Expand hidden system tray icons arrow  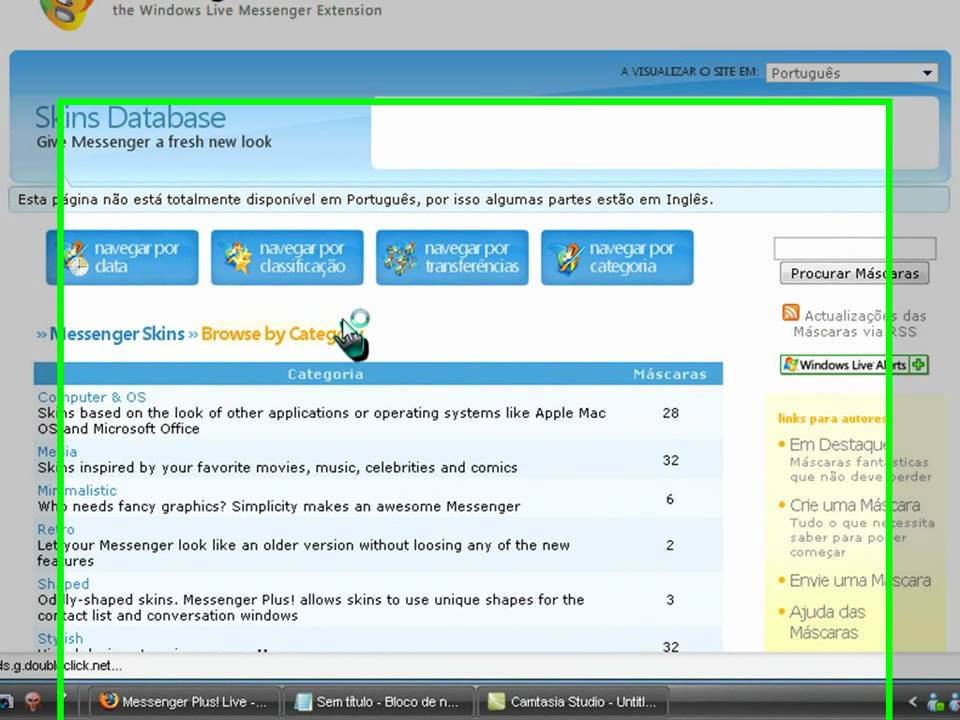click(x=912, y=702)
